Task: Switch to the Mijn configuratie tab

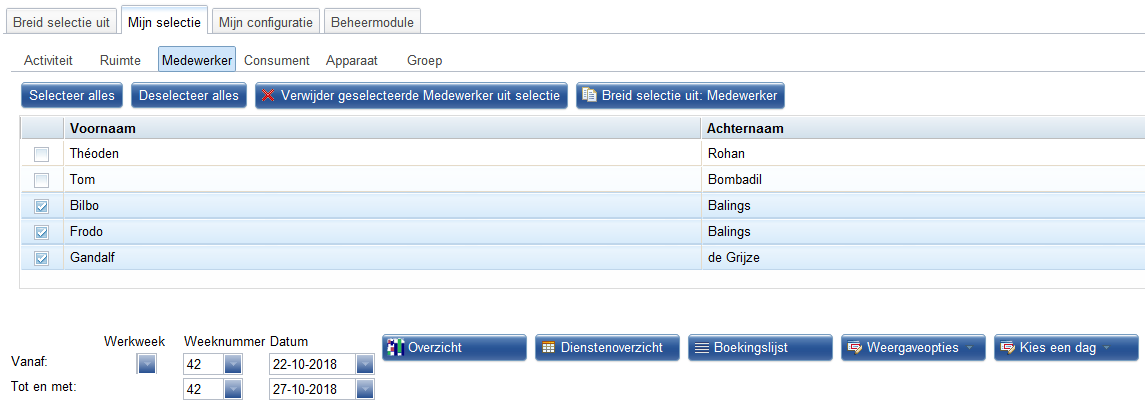Action: click(x=266, y=23)
